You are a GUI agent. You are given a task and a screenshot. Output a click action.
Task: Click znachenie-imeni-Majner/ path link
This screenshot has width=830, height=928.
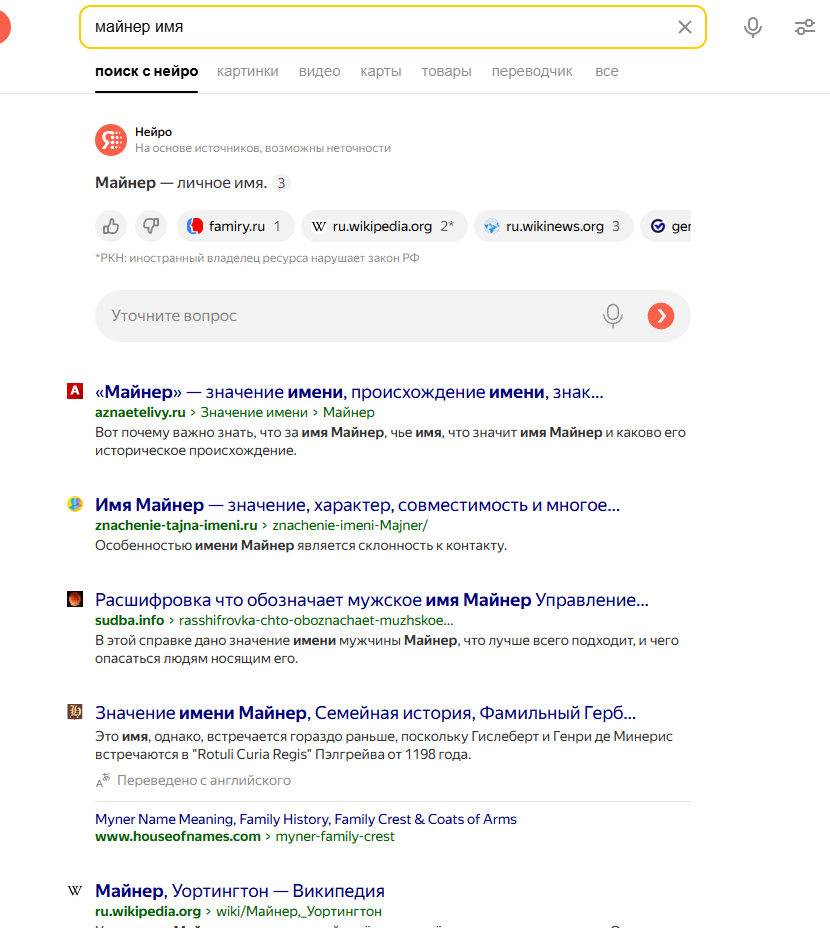point(350,526)
